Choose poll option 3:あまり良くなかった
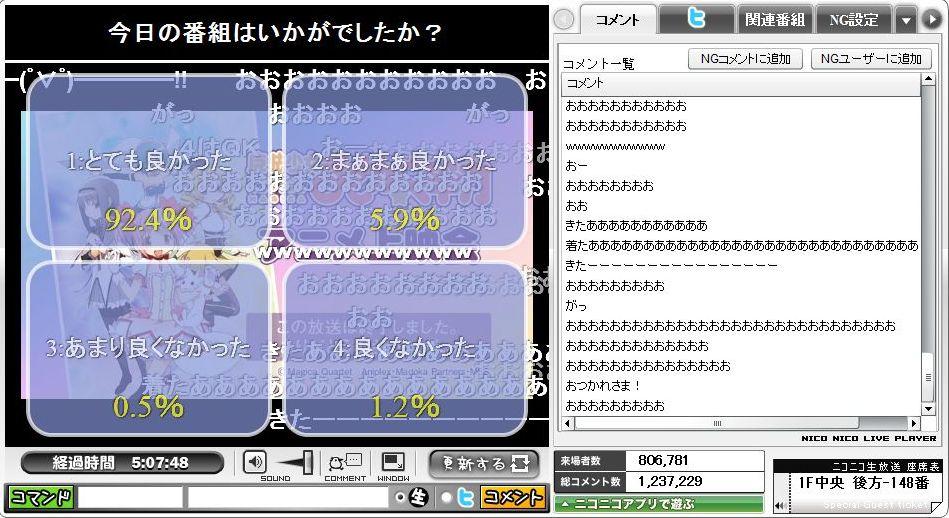949x518 pixels. (x=148, y=349)
